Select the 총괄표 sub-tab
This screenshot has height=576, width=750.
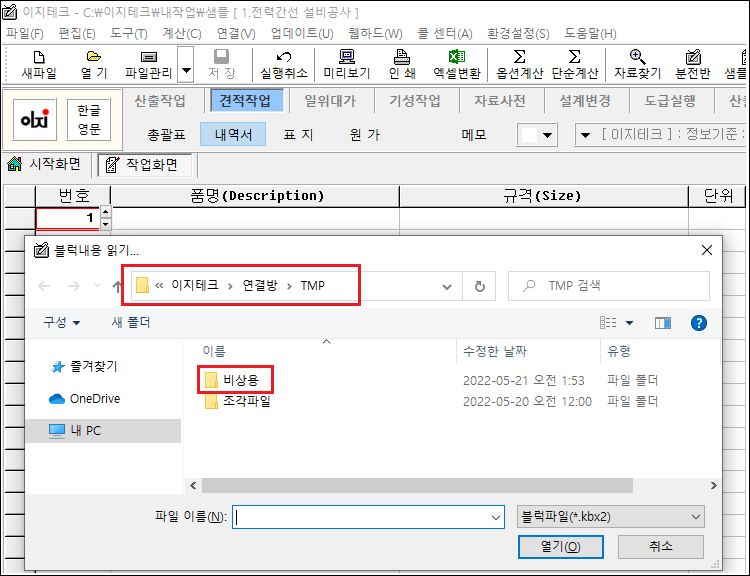click(166, 134)
